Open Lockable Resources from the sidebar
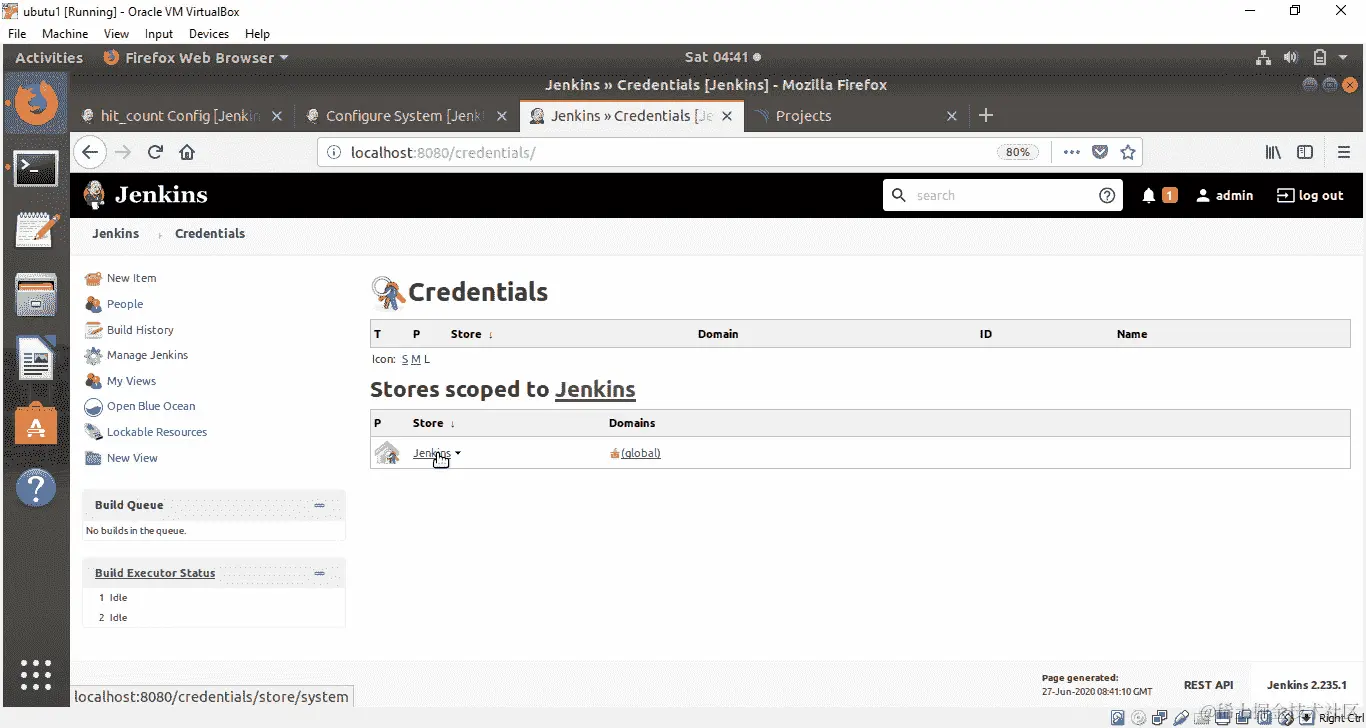This screenshot has height=728, width=1366. point(156,431)
